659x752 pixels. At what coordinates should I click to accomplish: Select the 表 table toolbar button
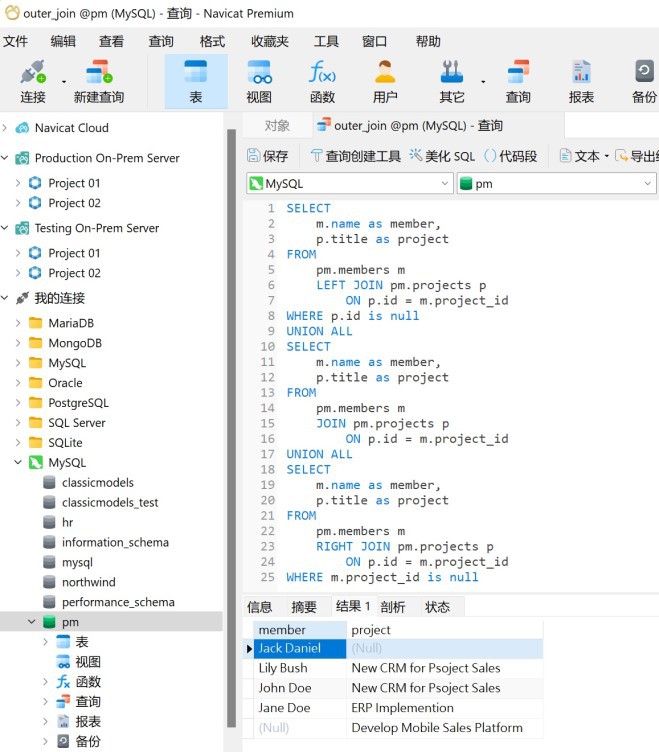[x=196, y=82]
